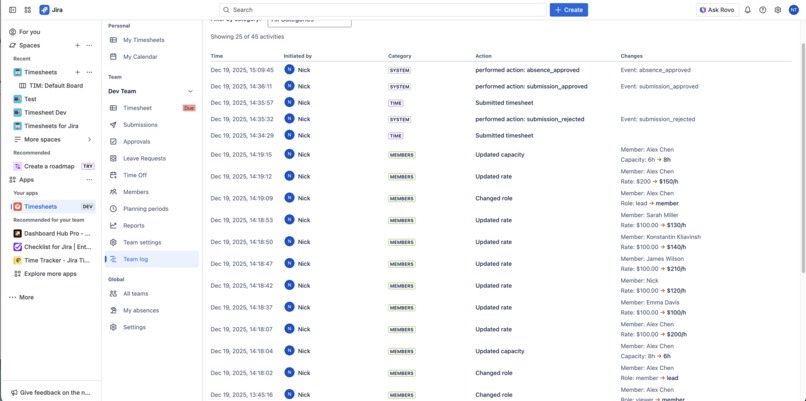Open the category filter dropdown
The width and height of the screenshot is (806, 401).
309,22
